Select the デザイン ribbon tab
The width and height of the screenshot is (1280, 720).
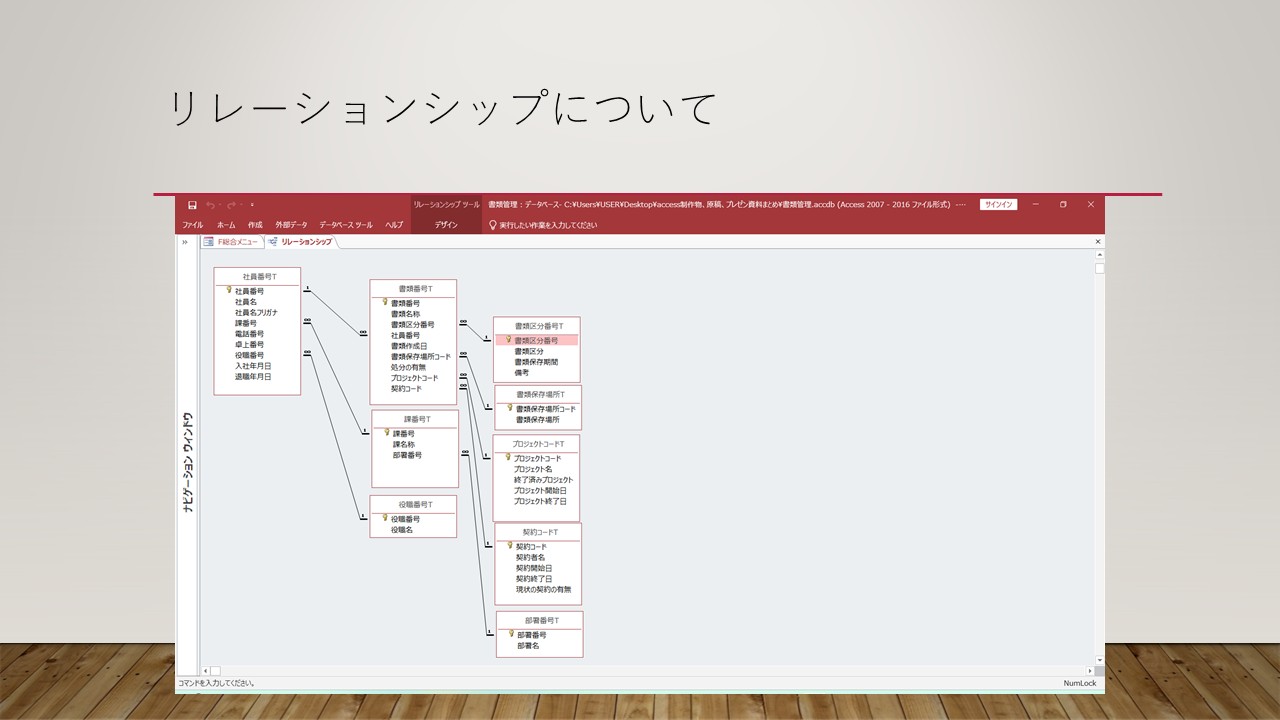(x=446, y=225)
